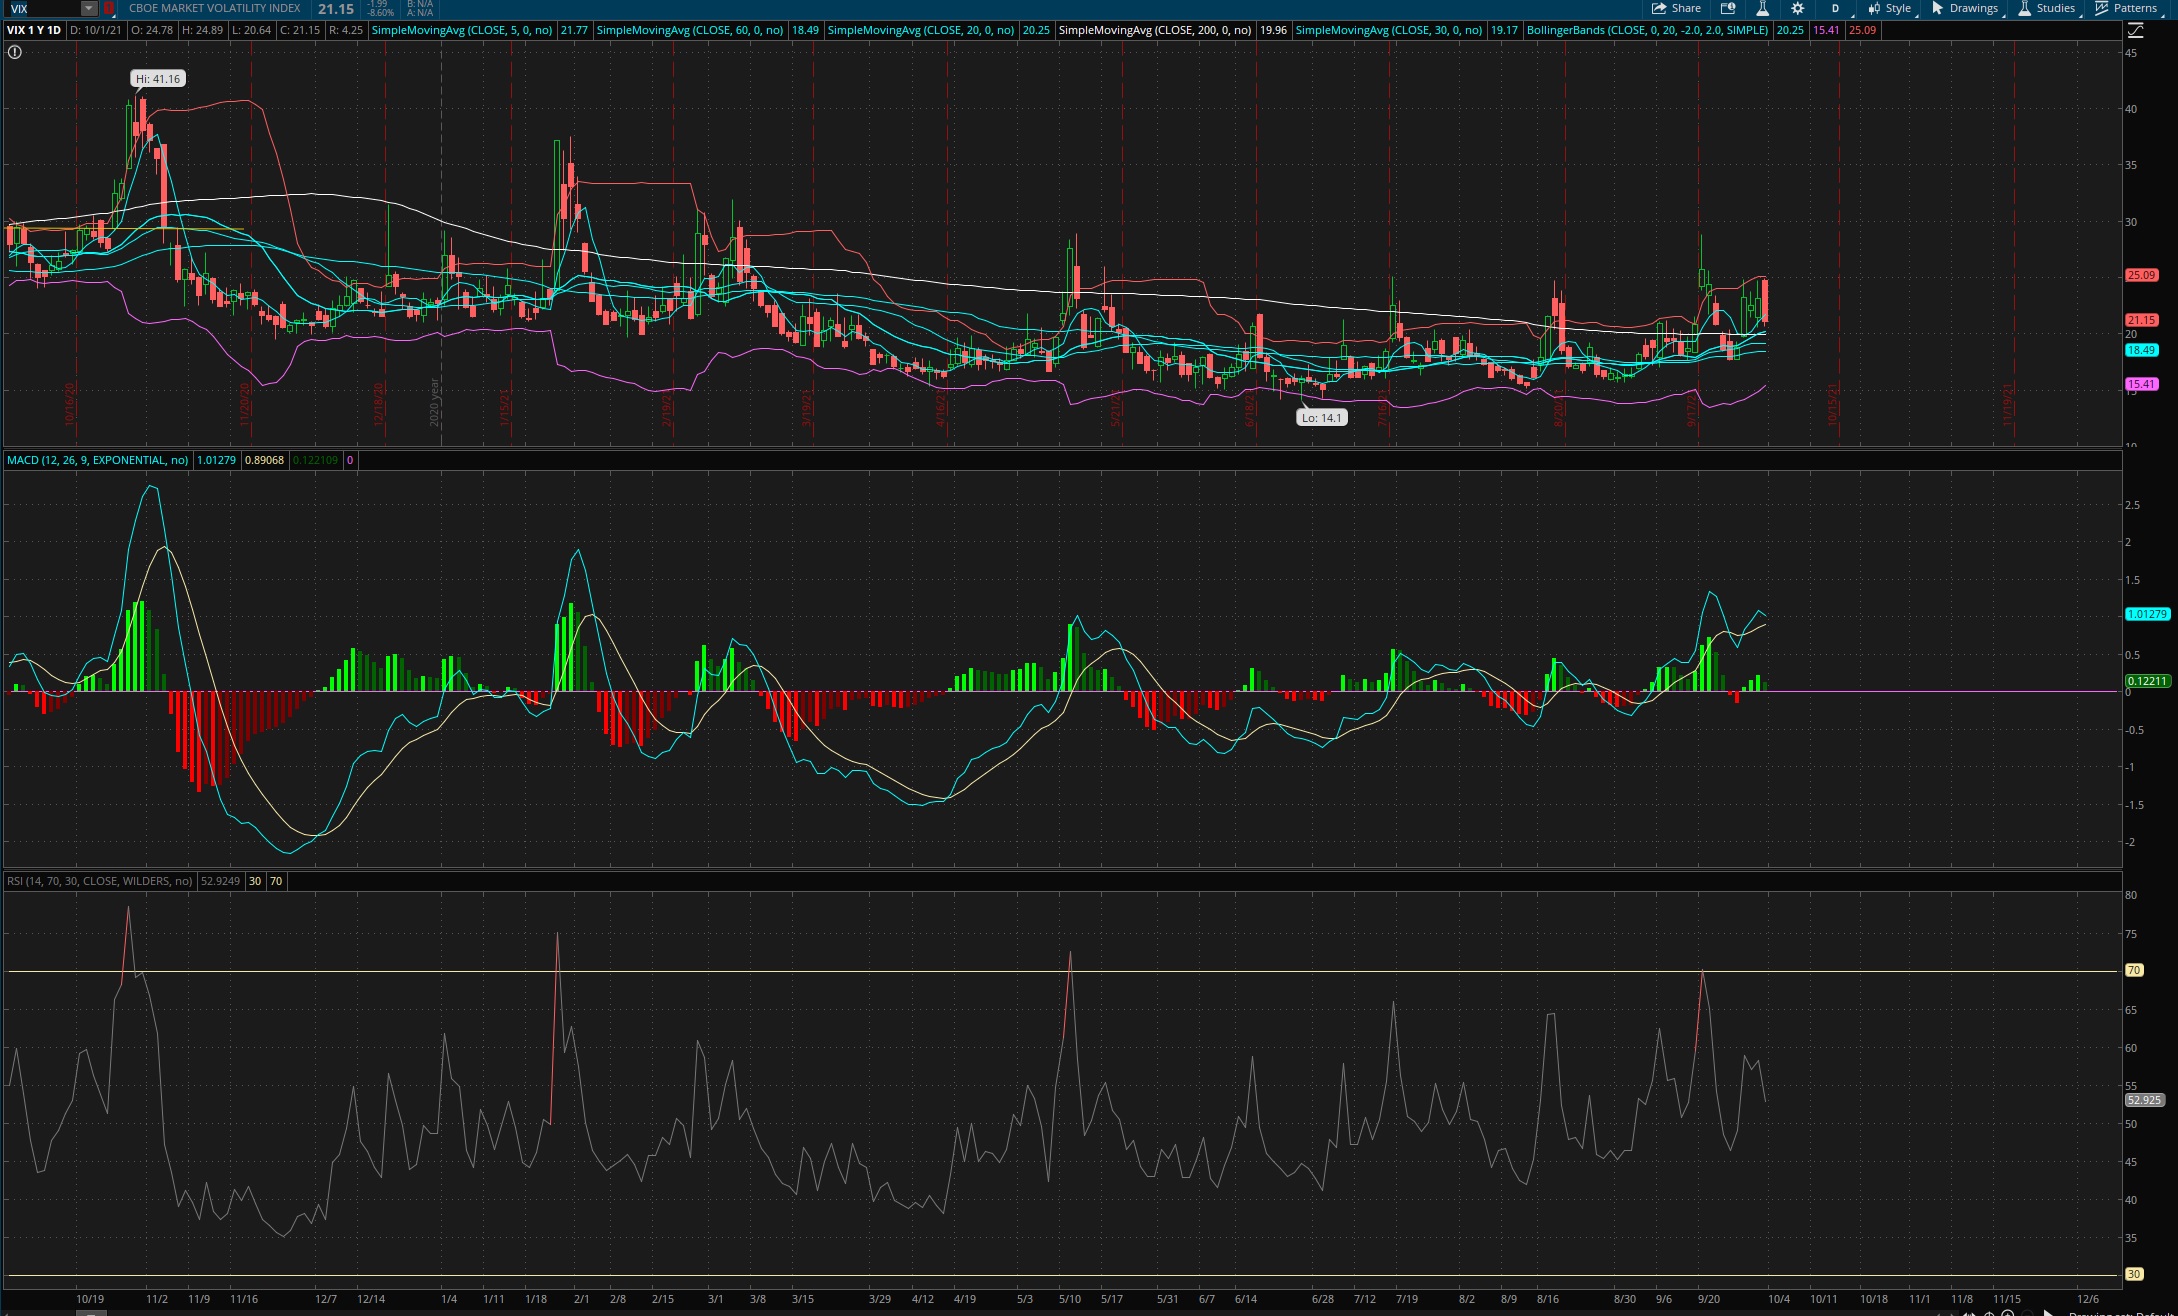Click the 11/19/21 expiration marker
The image size is (2178, 1316).
click(x=2007, y=405)
